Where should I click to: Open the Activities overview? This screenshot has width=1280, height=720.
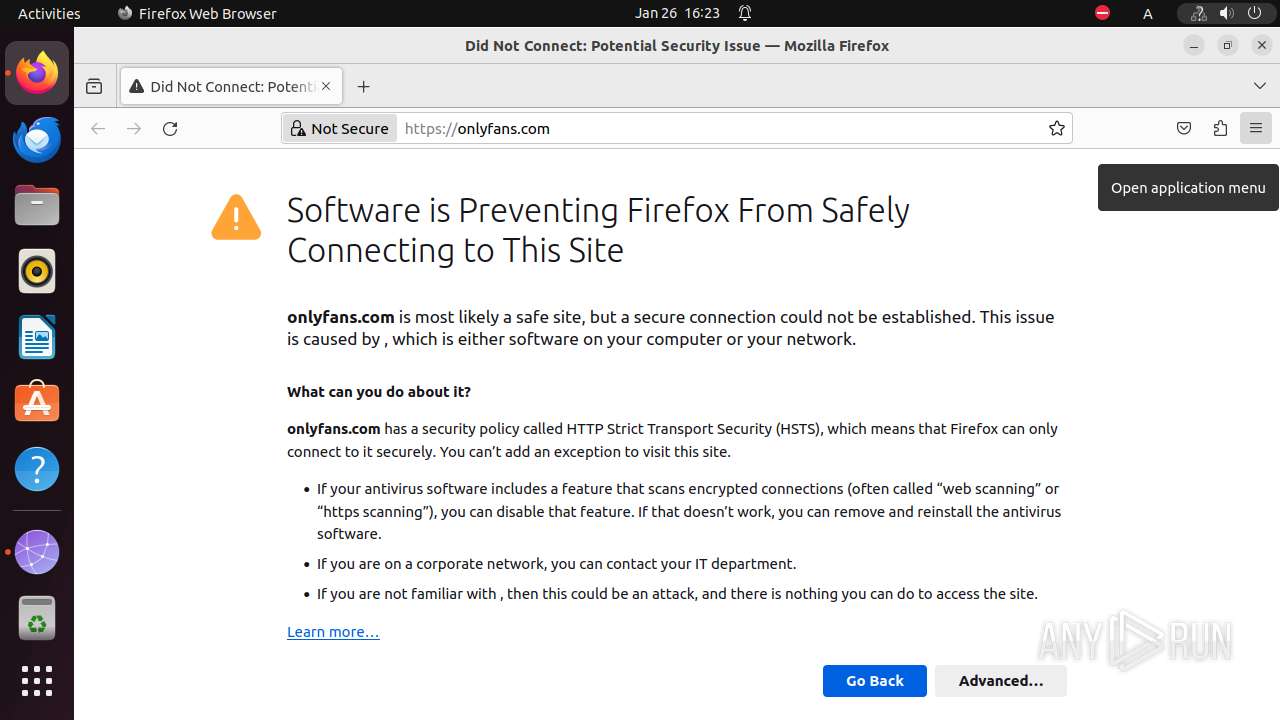pos(49,13)
